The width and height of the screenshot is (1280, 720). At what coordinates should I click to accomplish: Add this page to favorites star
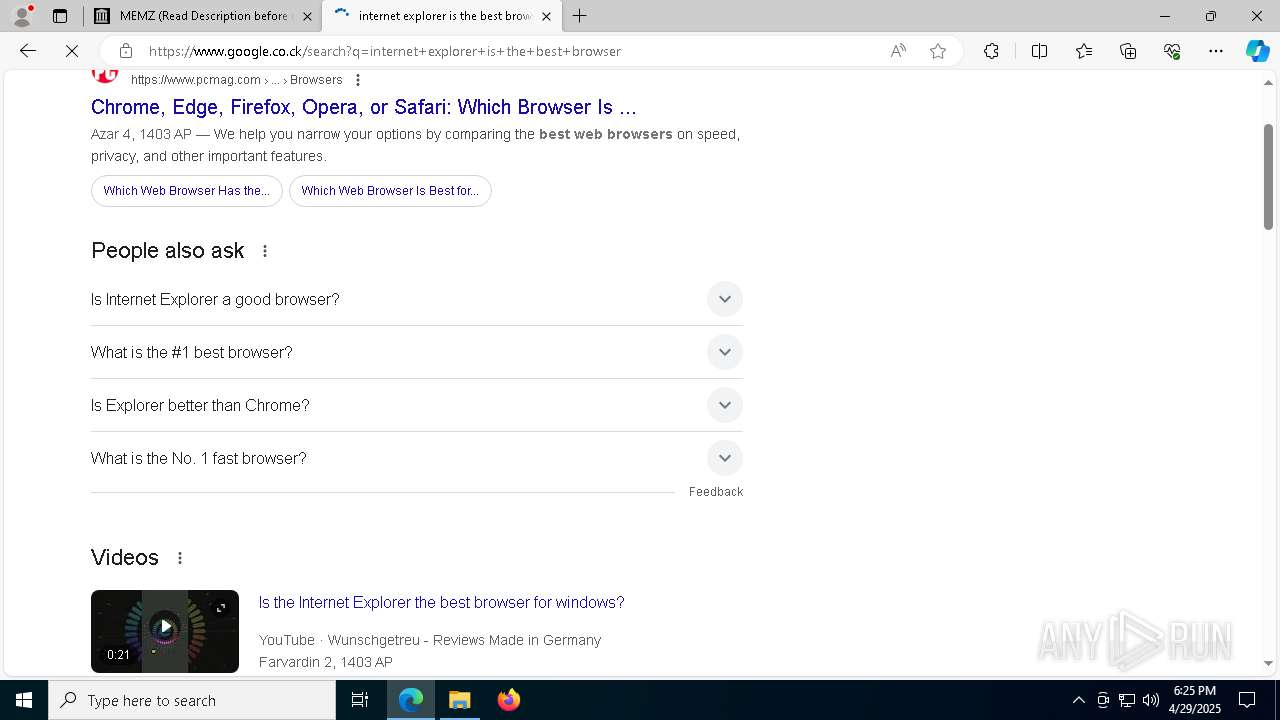point(938,51)
